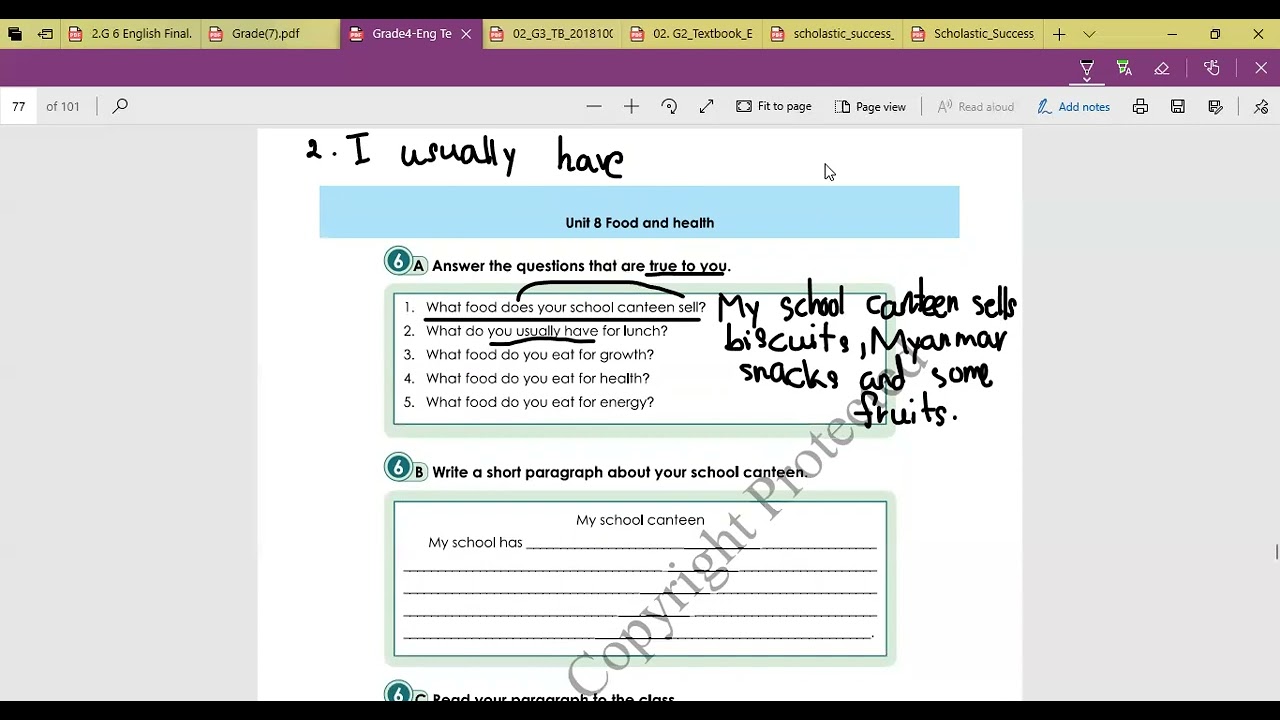The height and width of the screenshot is (720, 1280).
Task: Select the highlighter annotation tool
Action: tap(1124, 69)
